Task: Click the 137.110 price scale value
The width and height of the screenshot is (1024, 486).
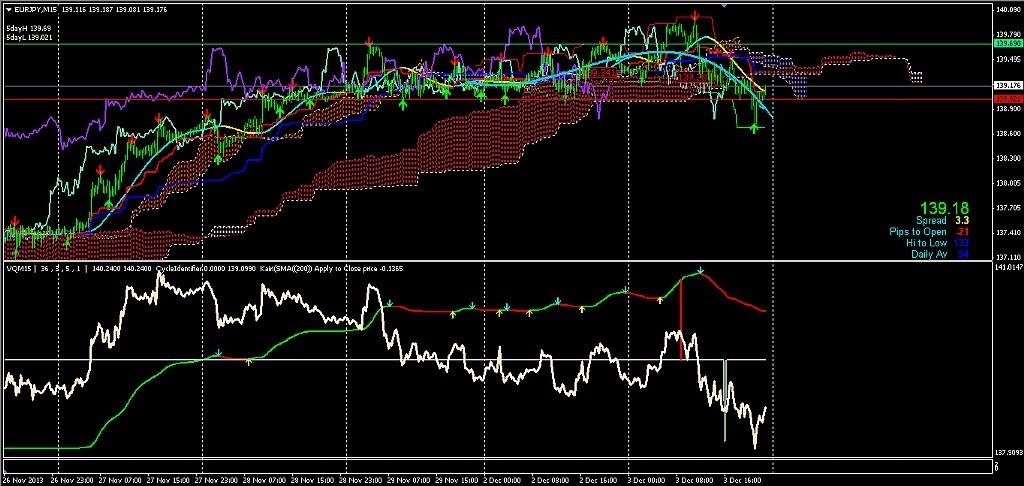Action: coord(1008,257)
